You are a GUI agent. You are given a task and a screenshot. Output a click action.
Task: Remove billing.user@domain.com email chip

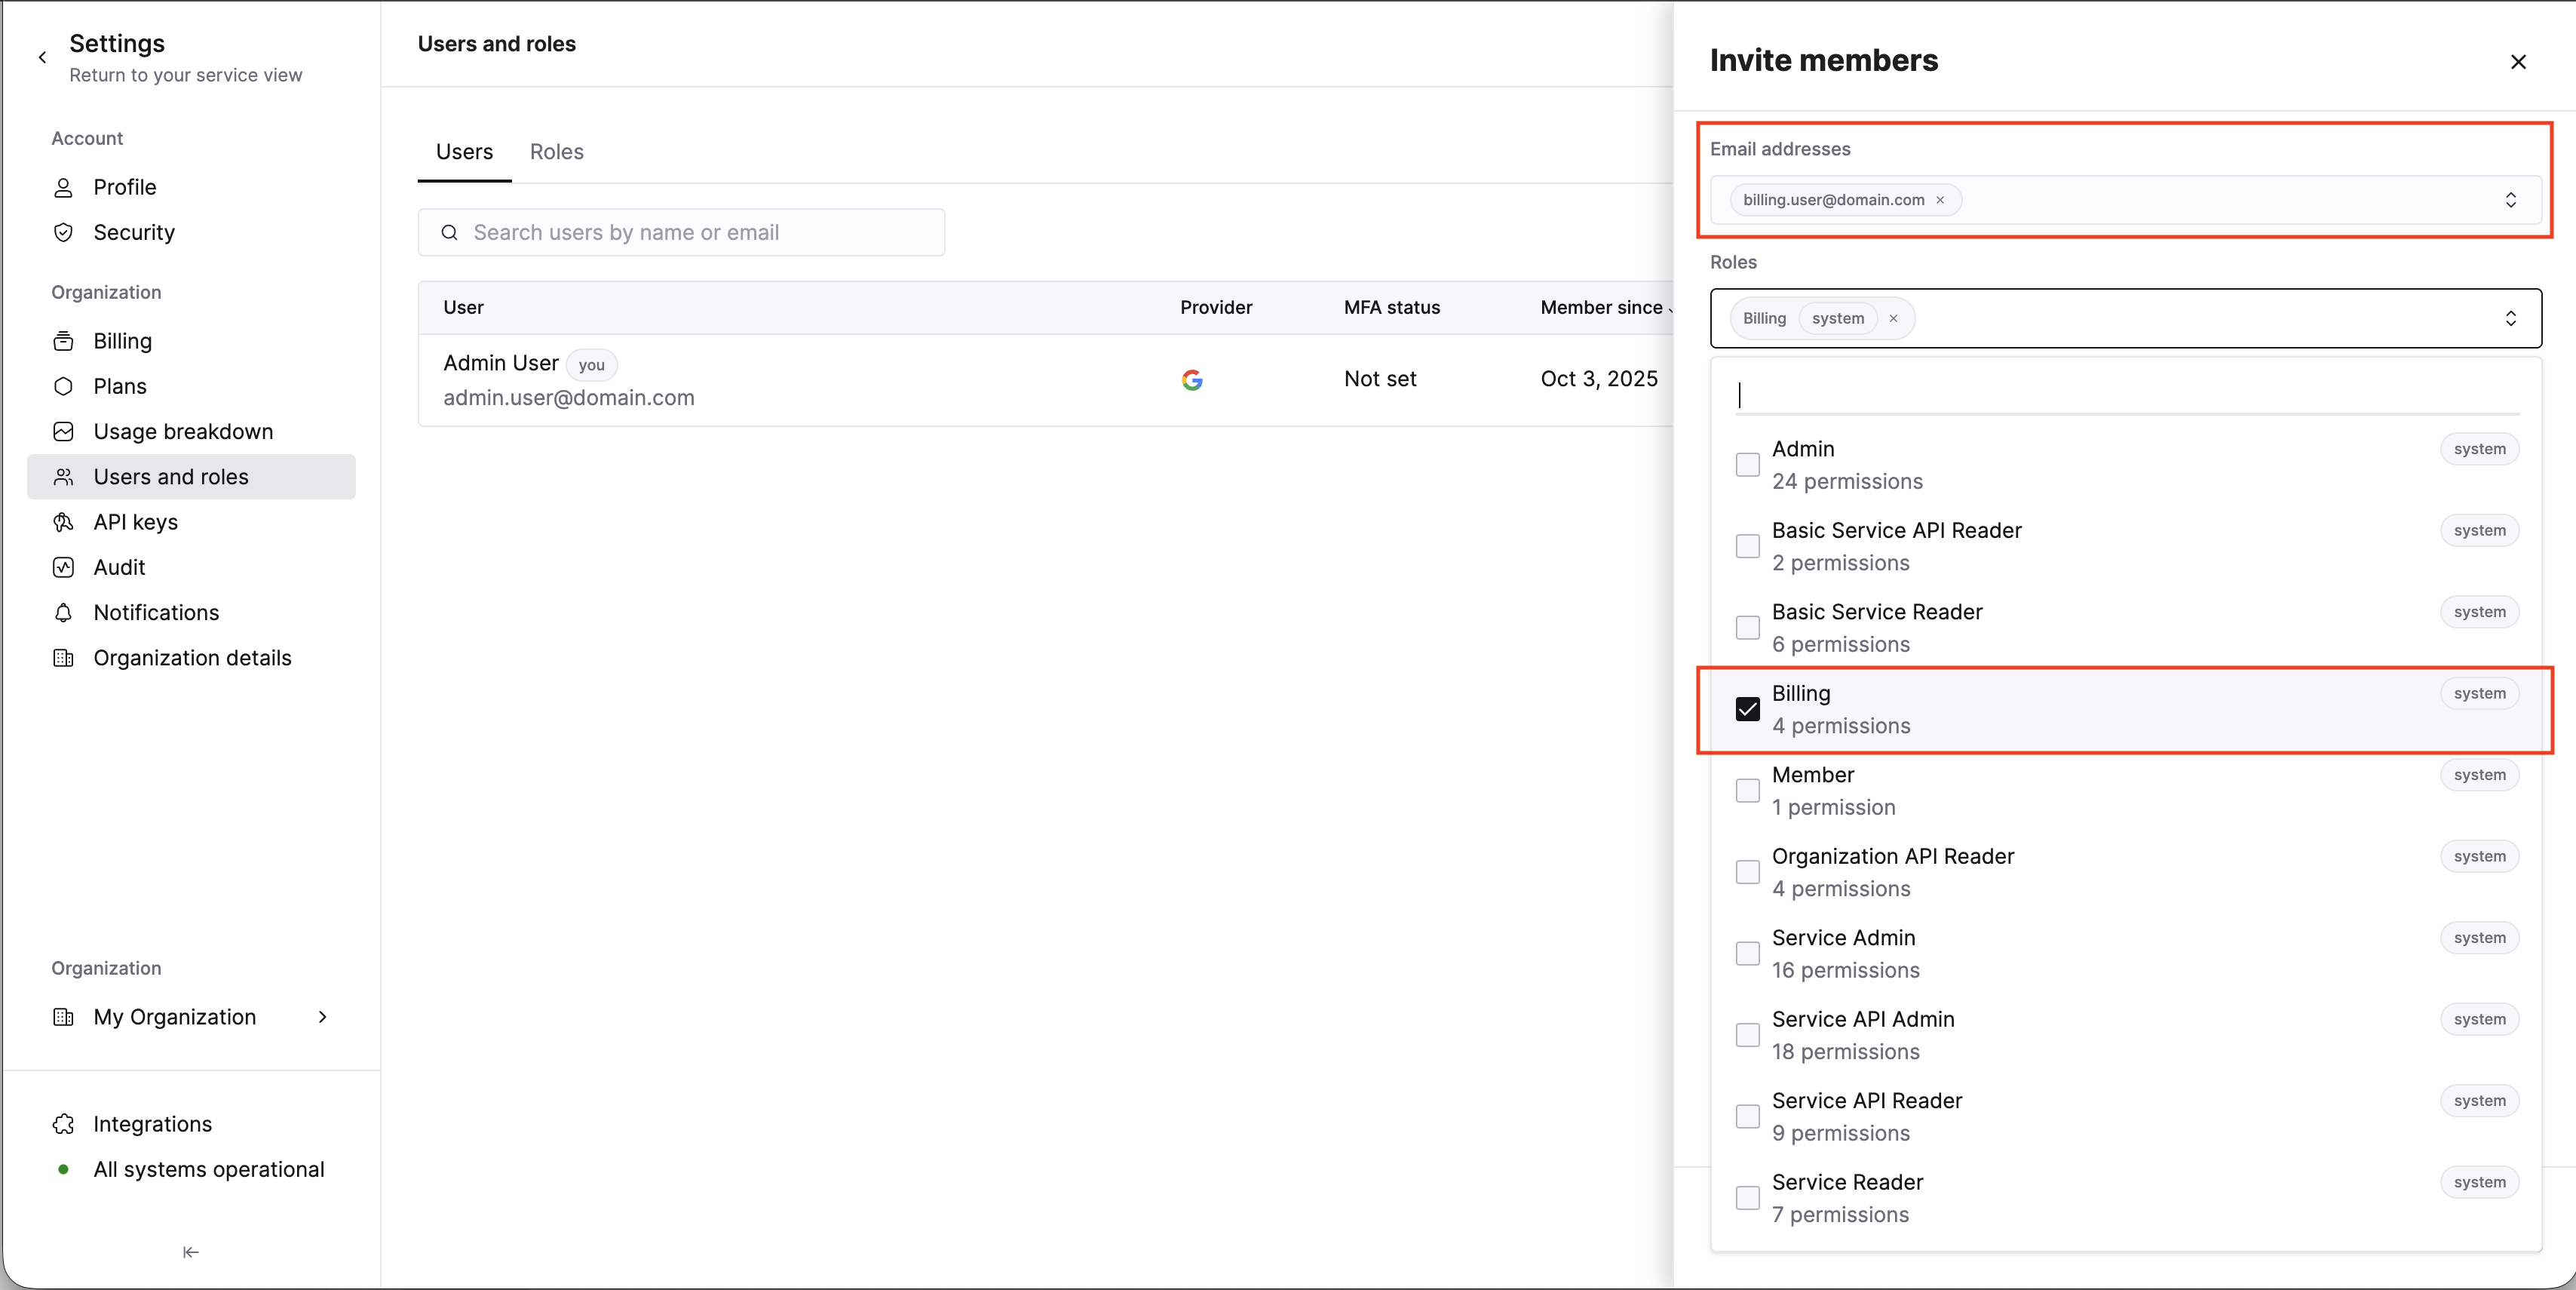tap(1940, 200)
